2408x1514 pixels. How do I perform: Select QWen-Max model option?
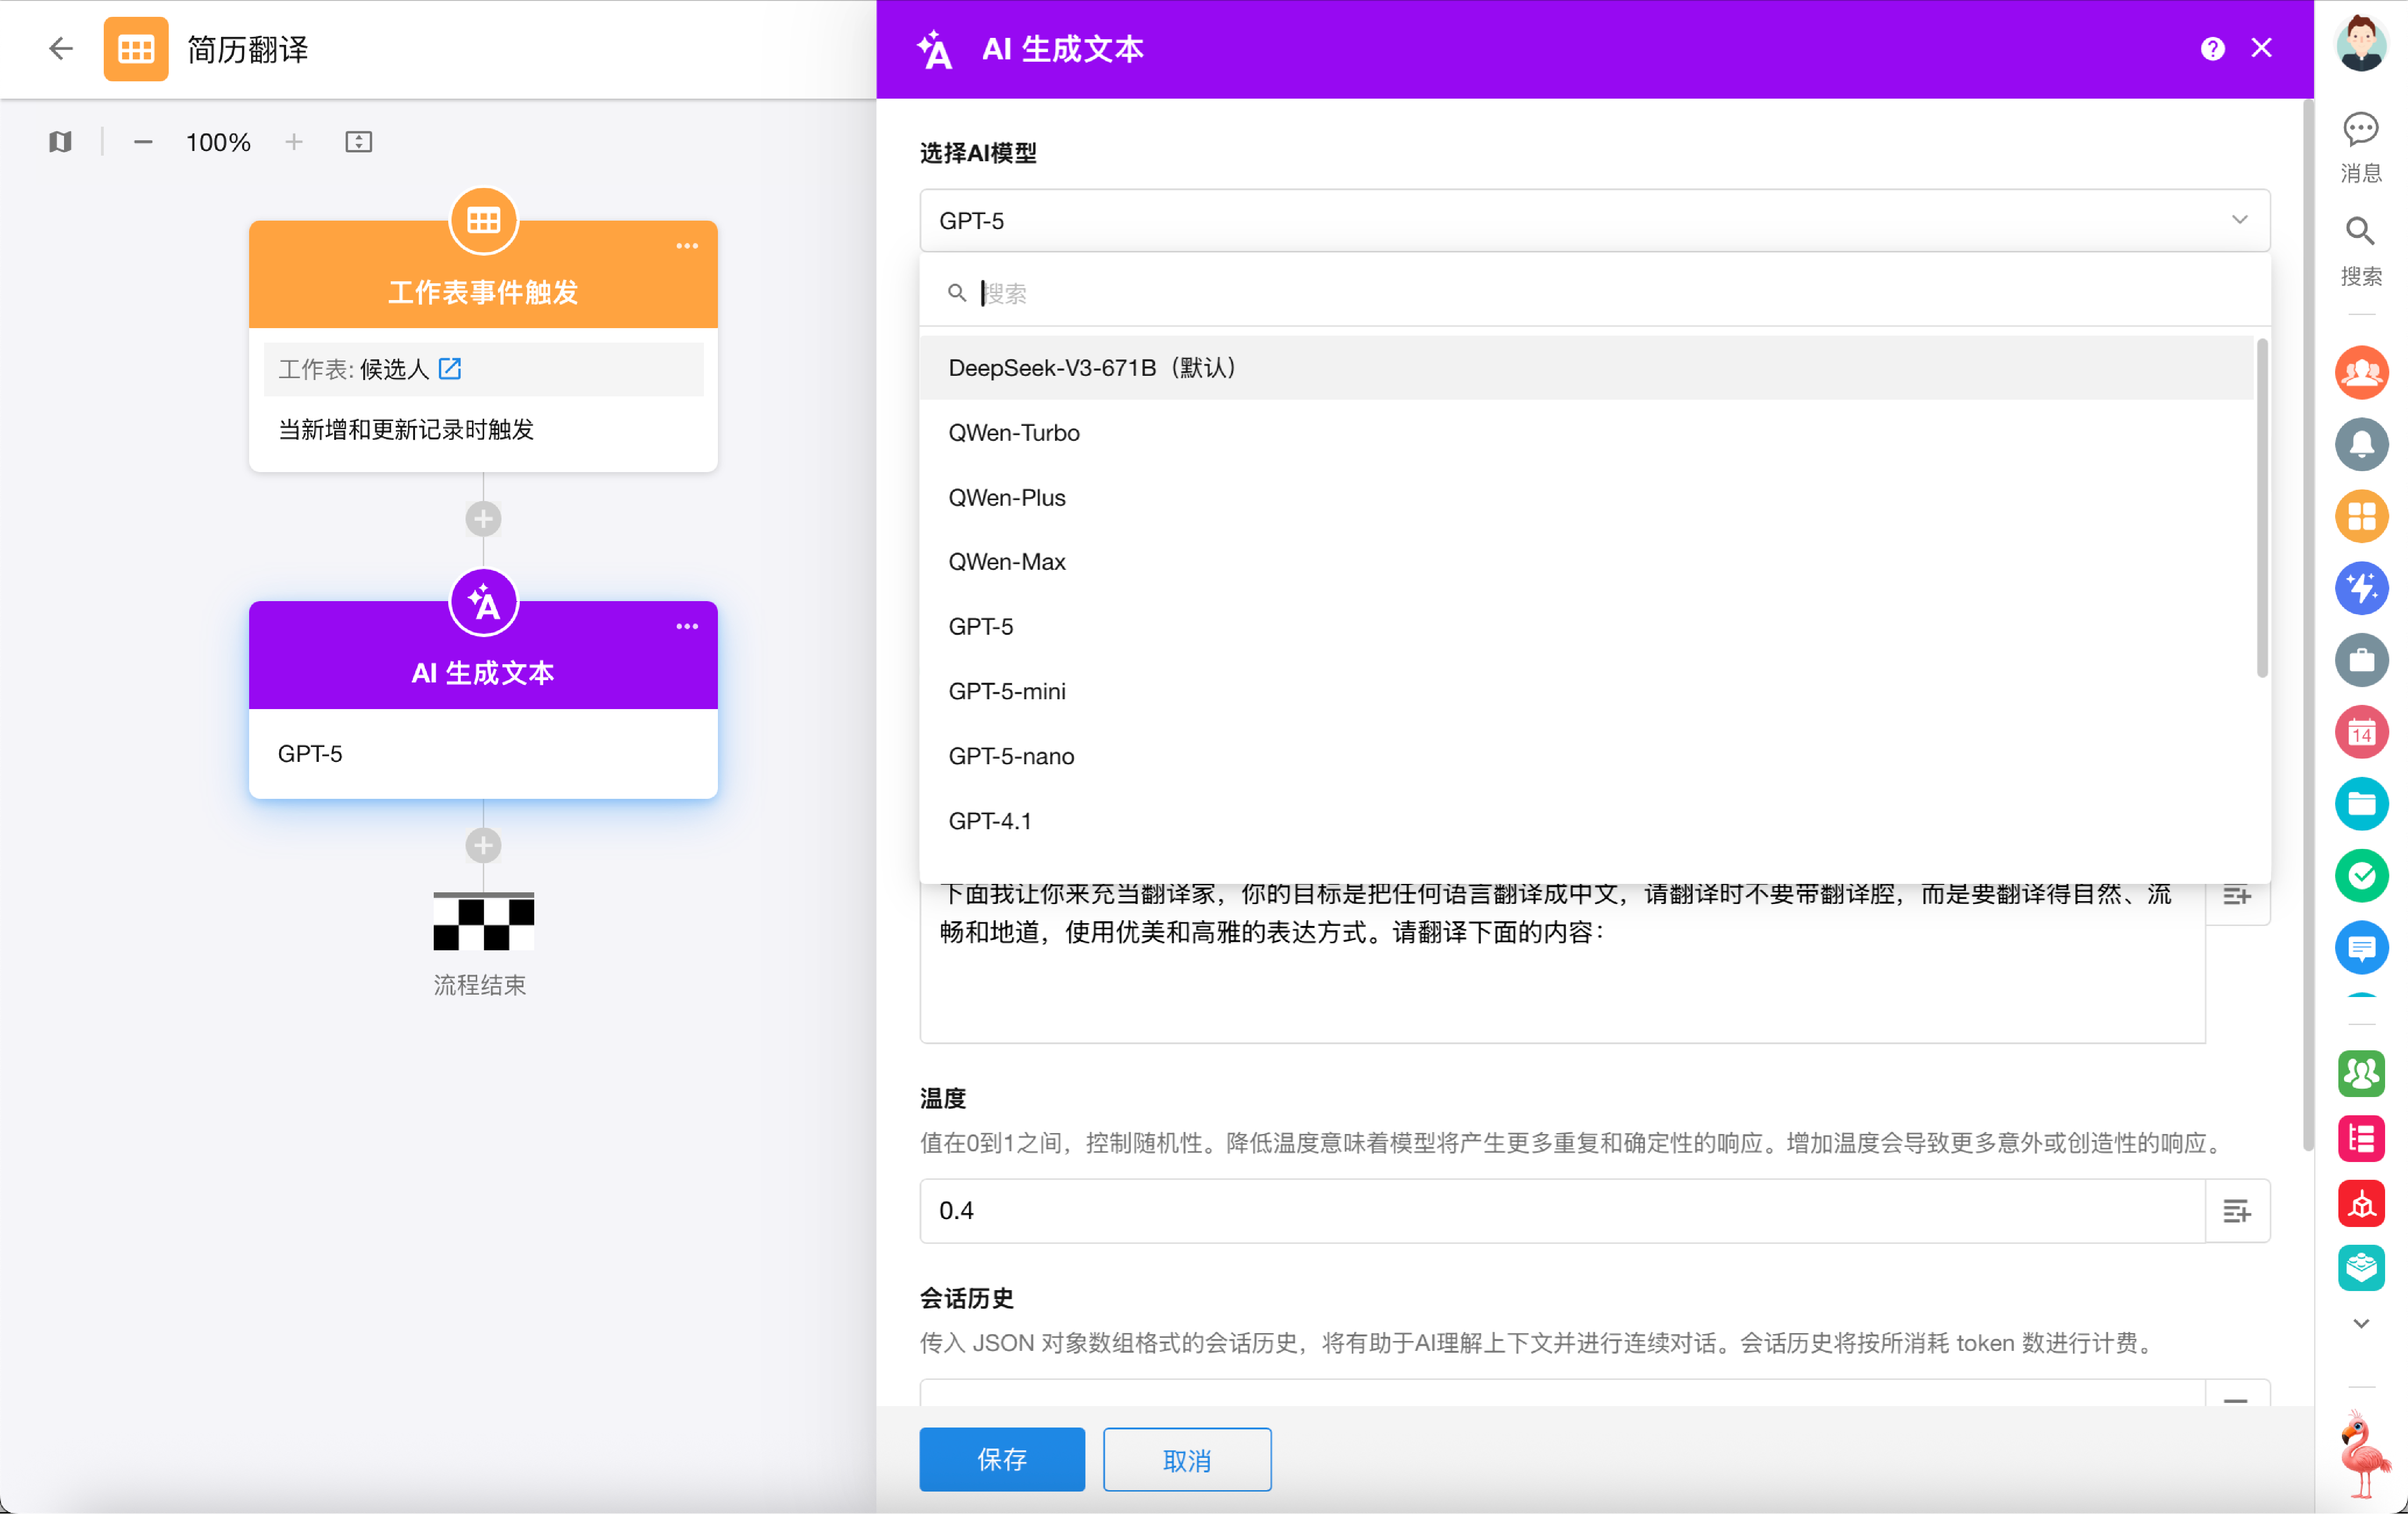point(1007,562)
